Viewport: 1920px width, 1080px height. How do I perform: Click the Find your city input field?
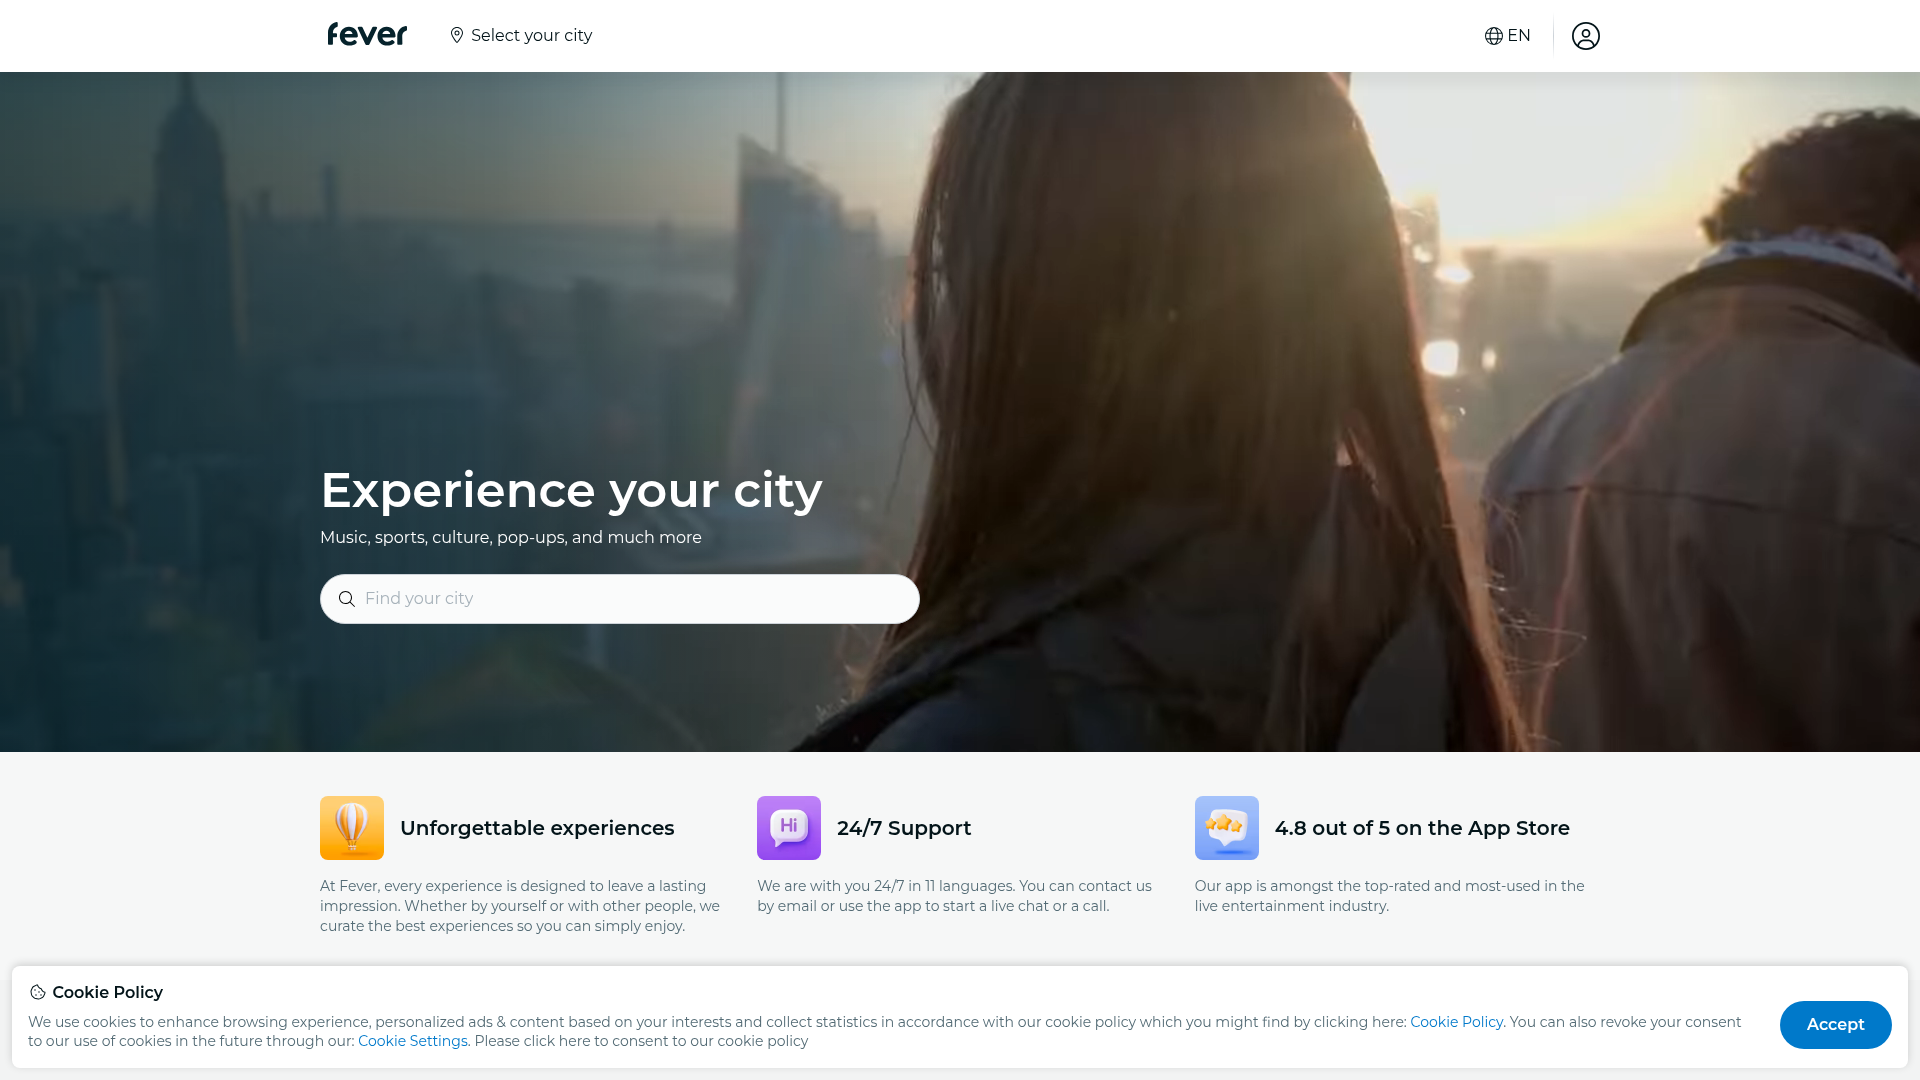coord(619,598)
